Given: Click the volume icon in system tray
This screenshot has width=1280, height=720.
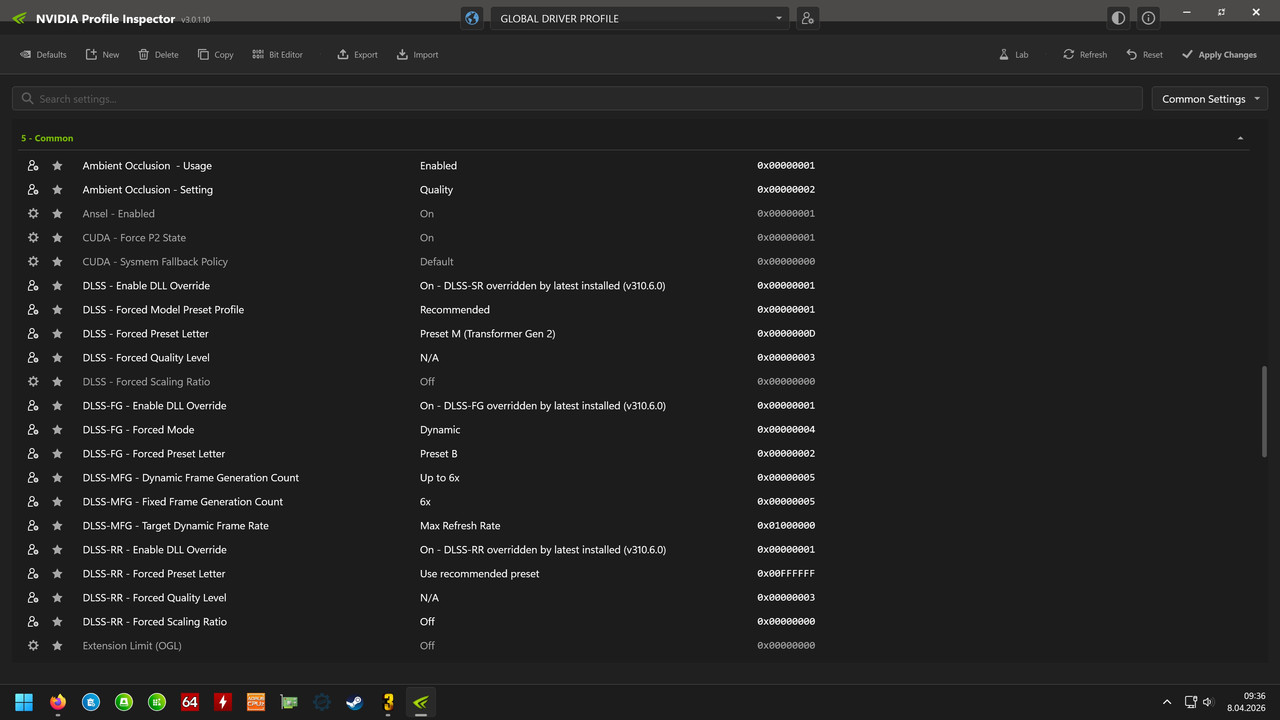Looking at the screenshot, I should point(1208,702).
